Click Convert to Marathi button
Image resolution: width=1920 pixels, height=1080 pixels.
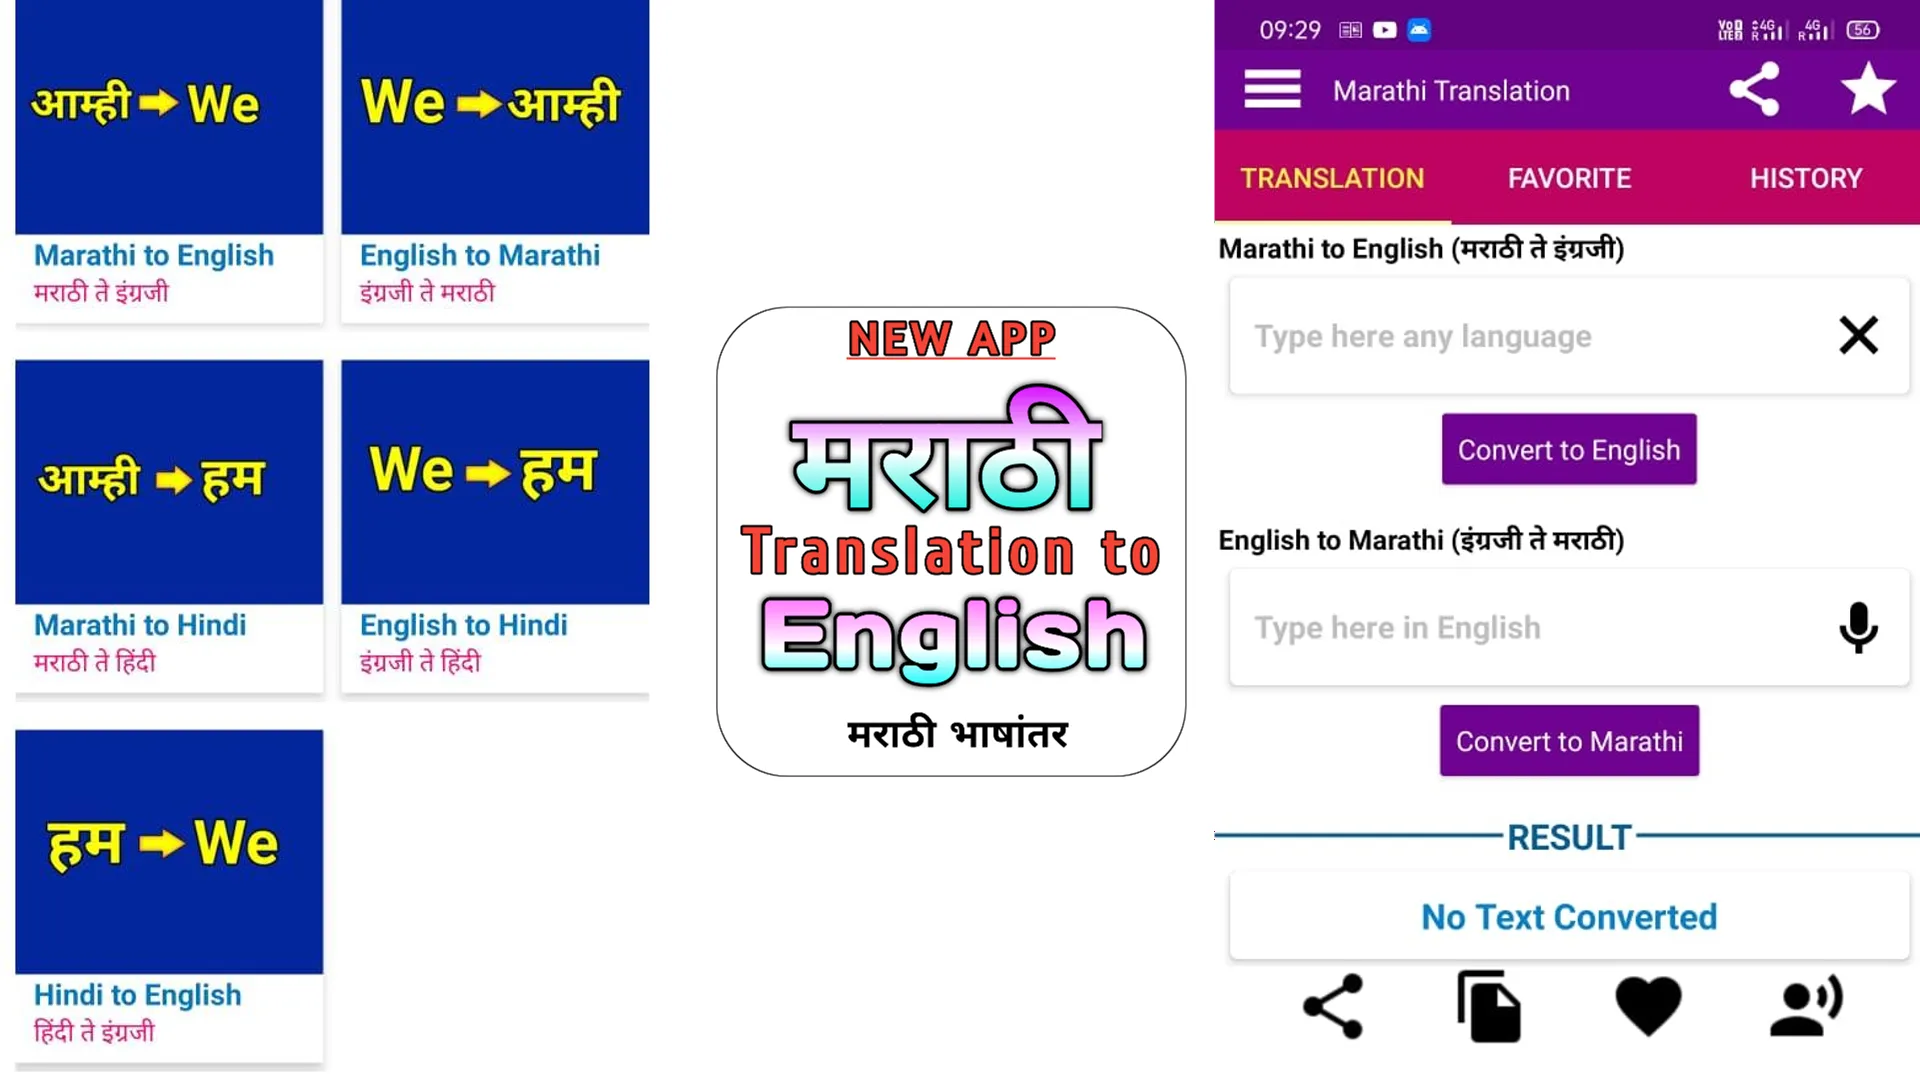[x=1569, y=740]
